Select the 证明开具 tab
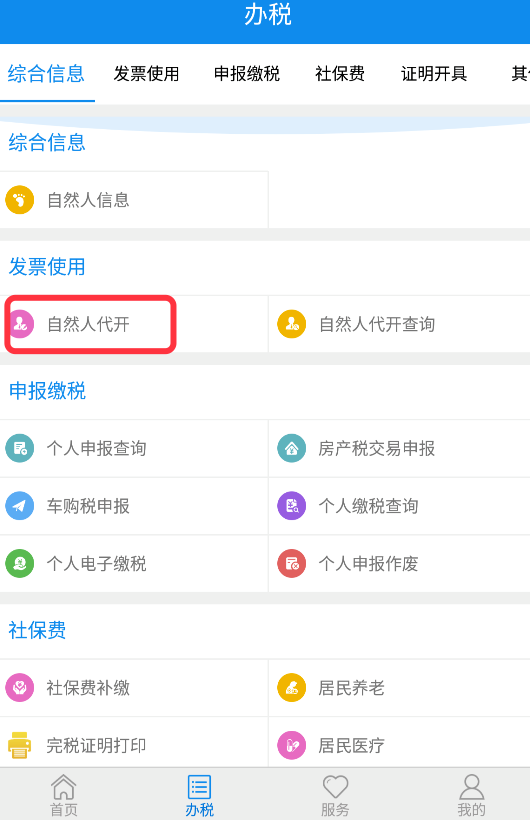Screen dimensions: 530x820 (x=434, y=74)
